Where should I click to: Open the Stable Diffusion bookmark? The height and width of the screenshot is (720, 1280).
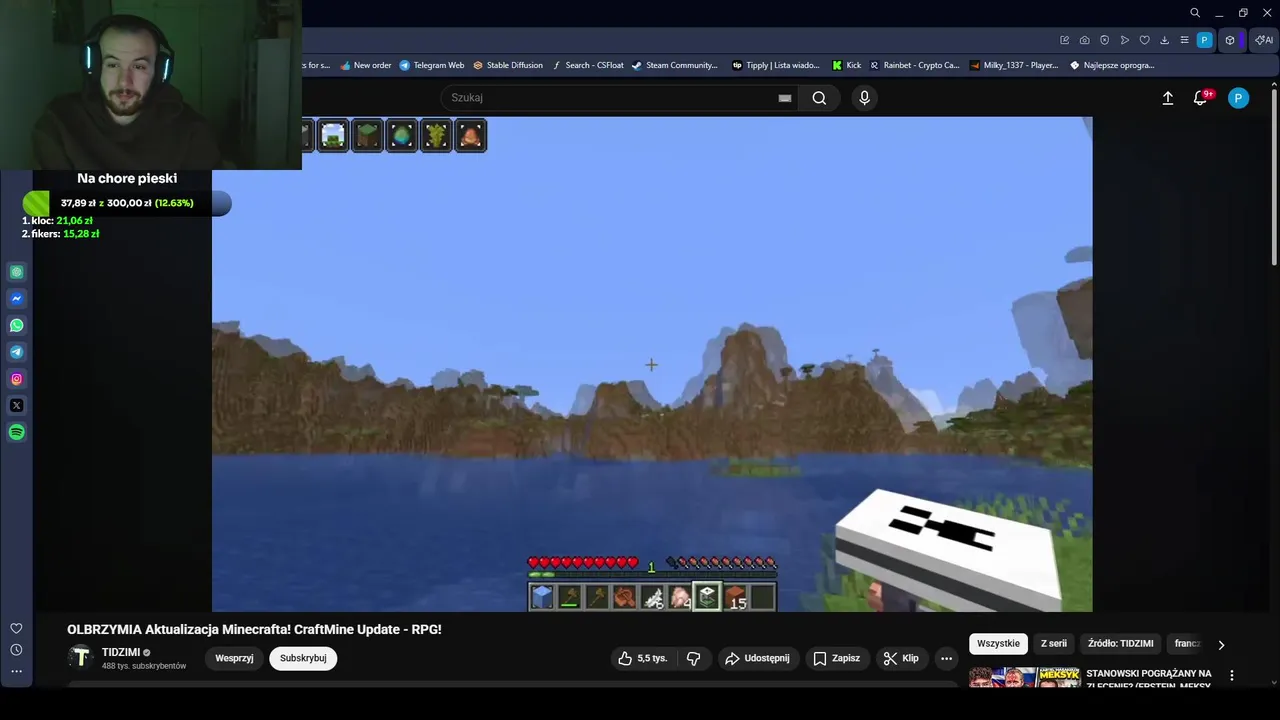point(507,65)
